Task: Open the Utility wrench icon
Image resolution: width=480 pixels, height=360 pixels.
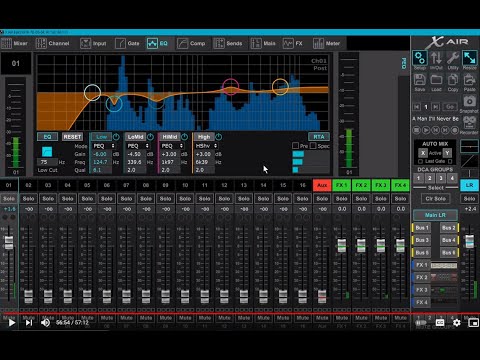Action: [x=453, y=58]
